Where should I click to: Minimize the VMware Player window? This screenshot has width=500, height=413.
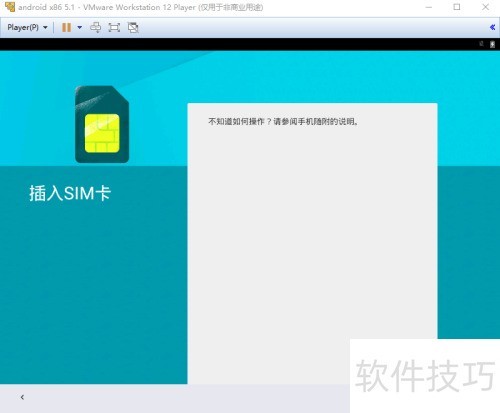click(429, 7)
